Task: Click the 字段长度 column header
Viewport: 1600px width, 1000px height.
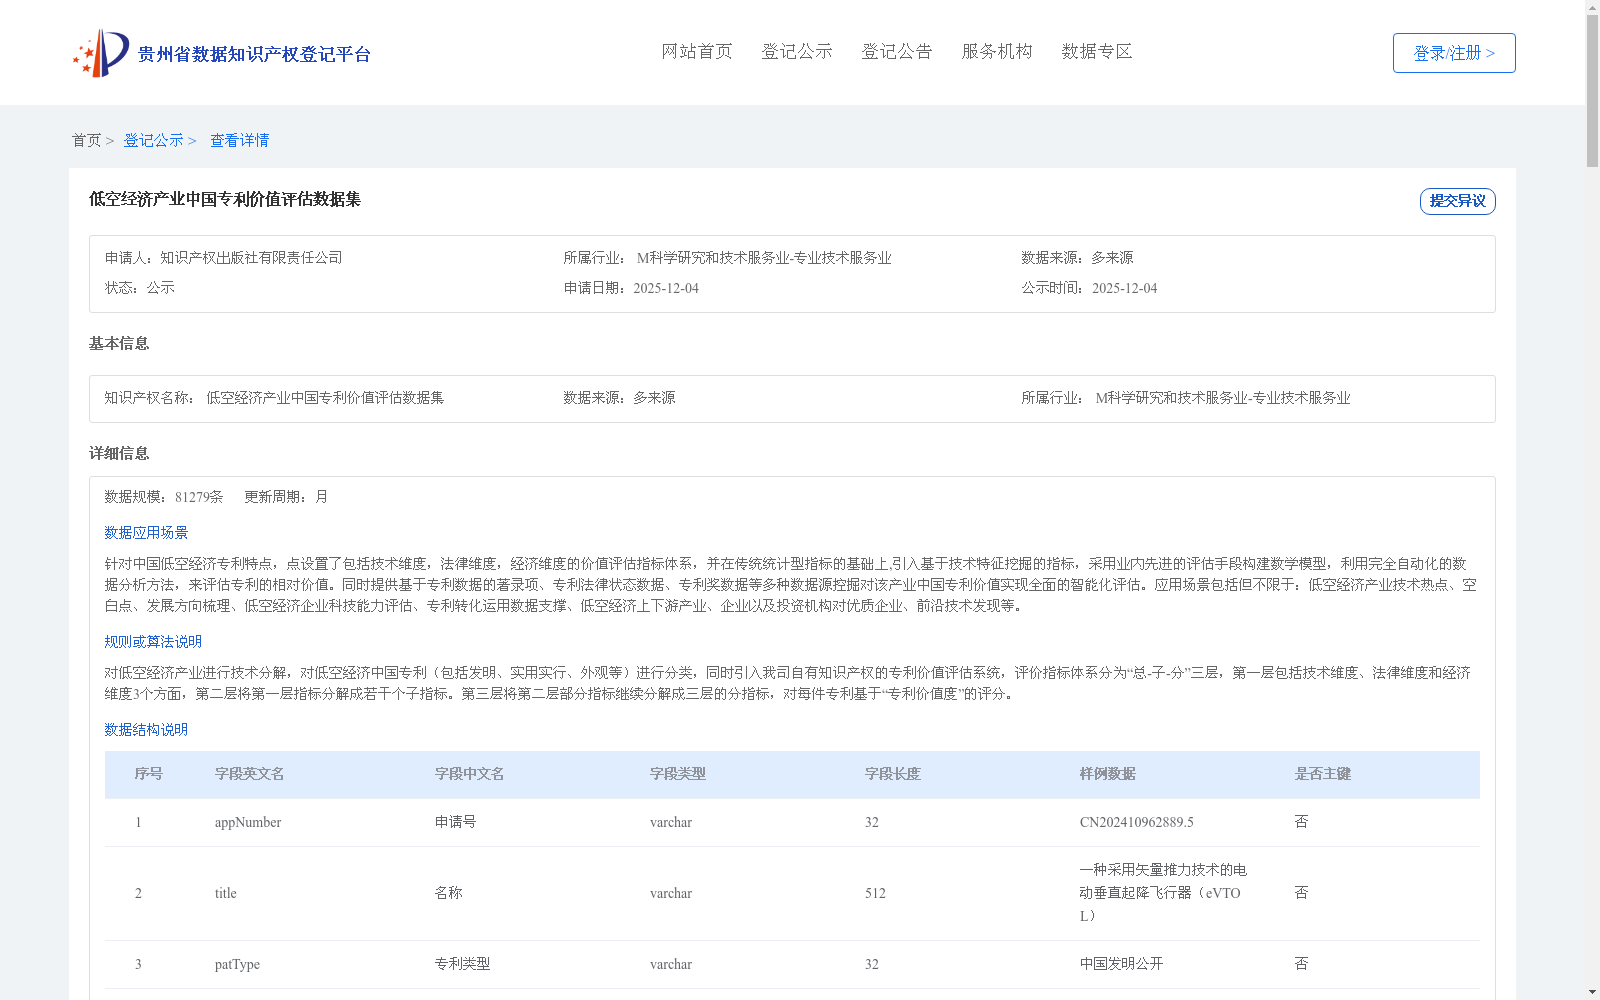Action: tap(893, 774)
